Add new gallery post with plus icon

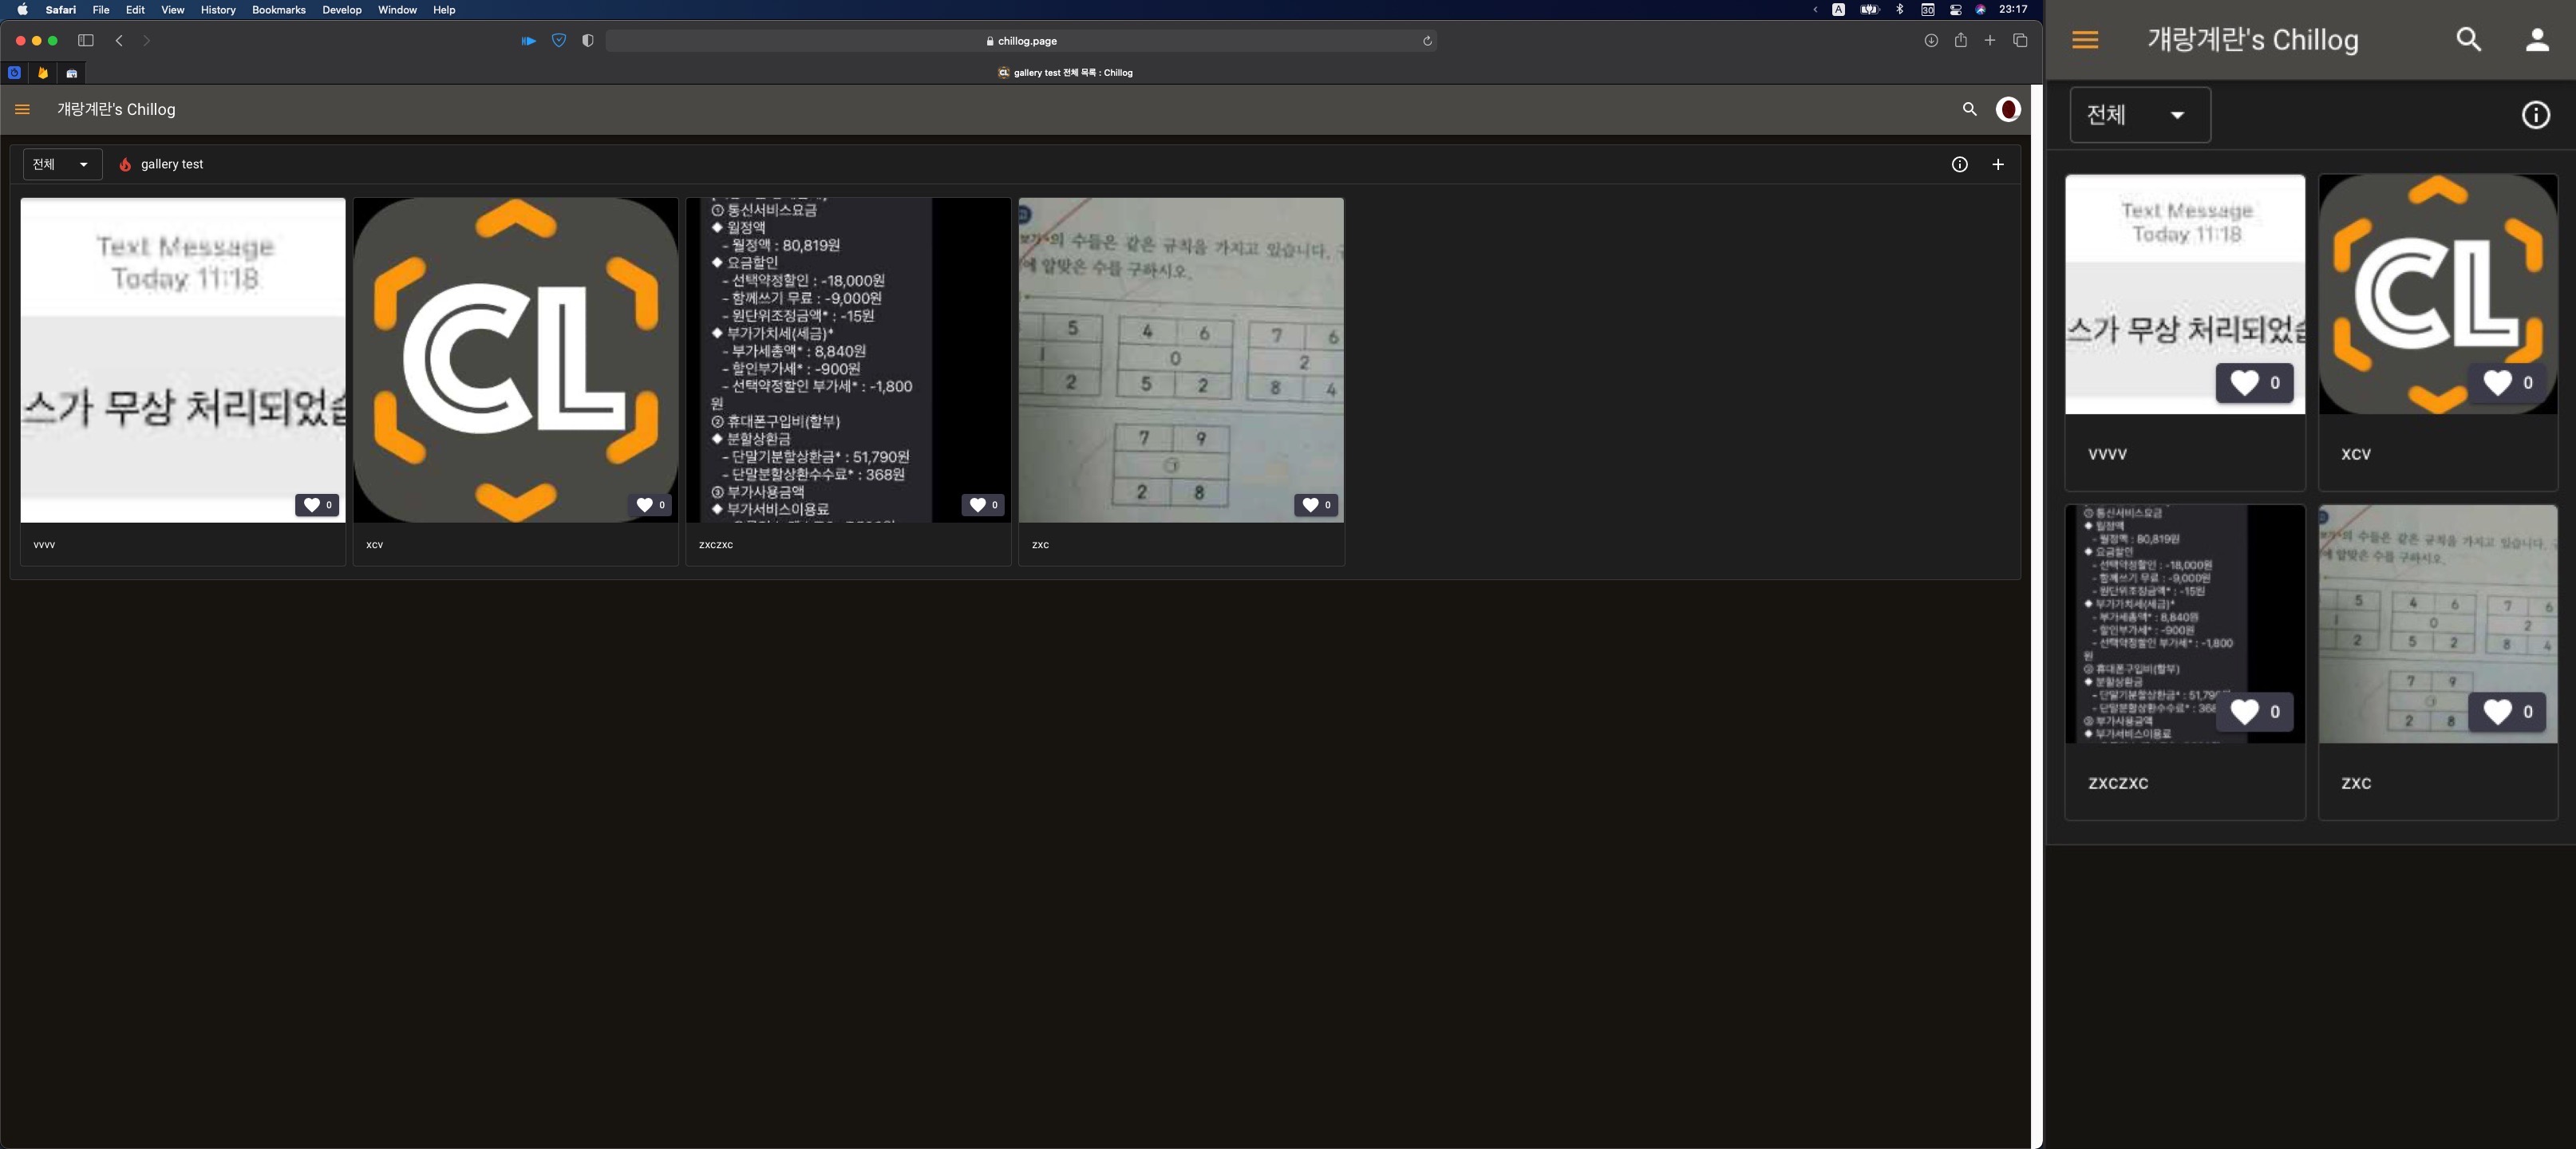(1997, 165)
